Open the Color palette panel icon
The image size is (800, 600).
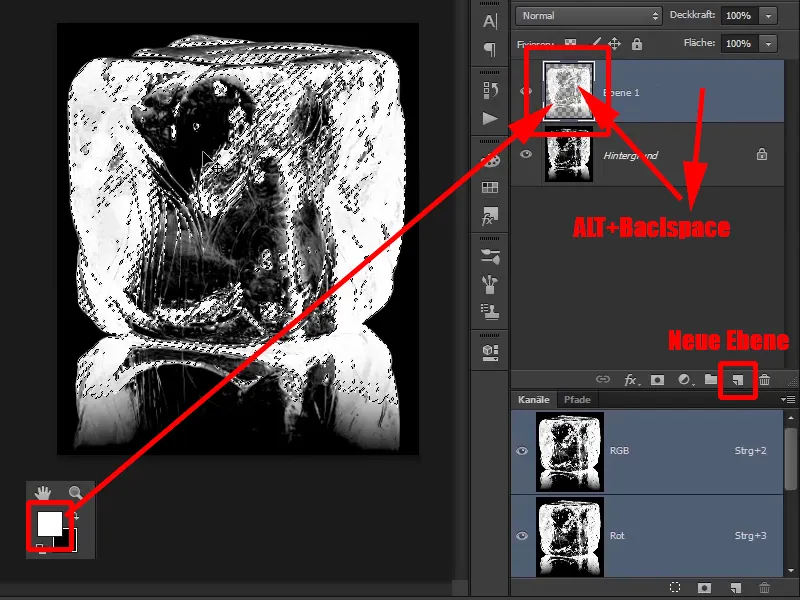pyautogui.click(x=491, y=161)
